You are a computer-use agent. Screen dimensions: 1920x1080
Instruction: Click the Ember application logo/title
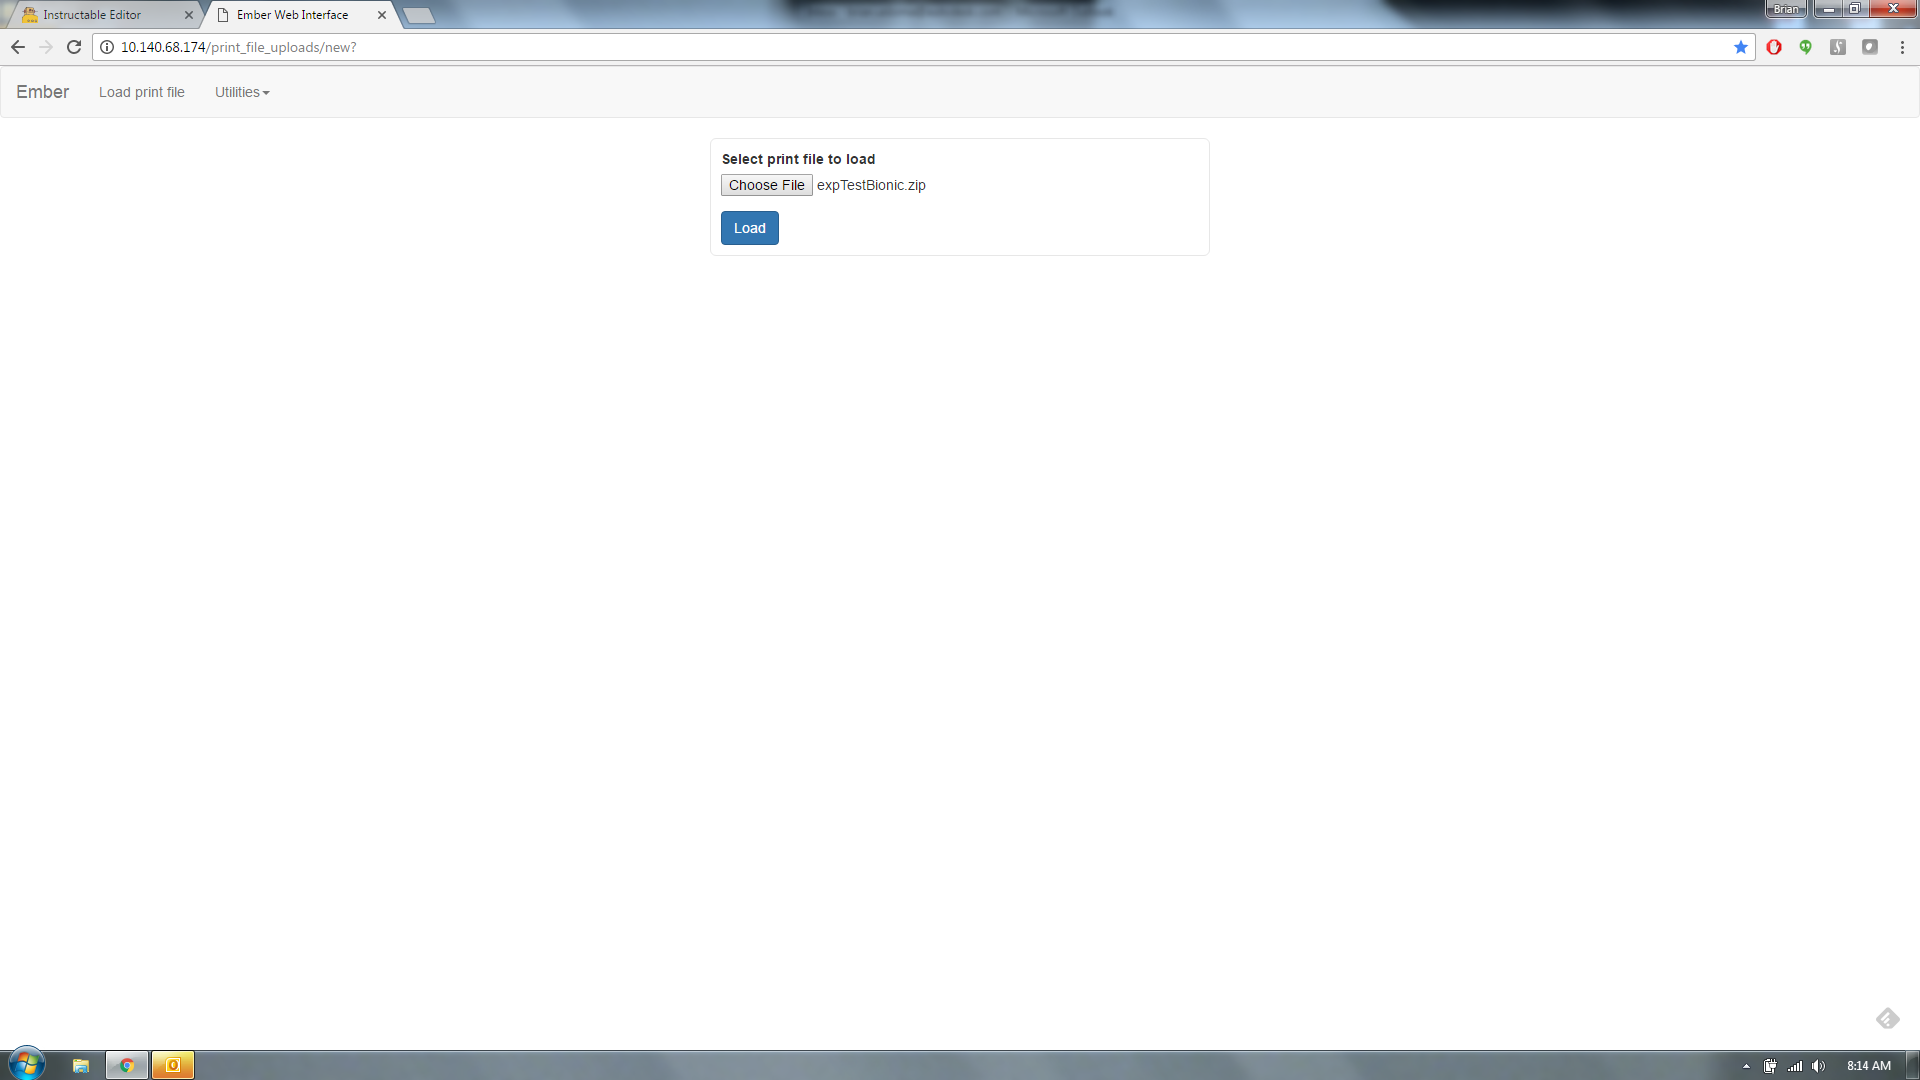pos(41,92)
